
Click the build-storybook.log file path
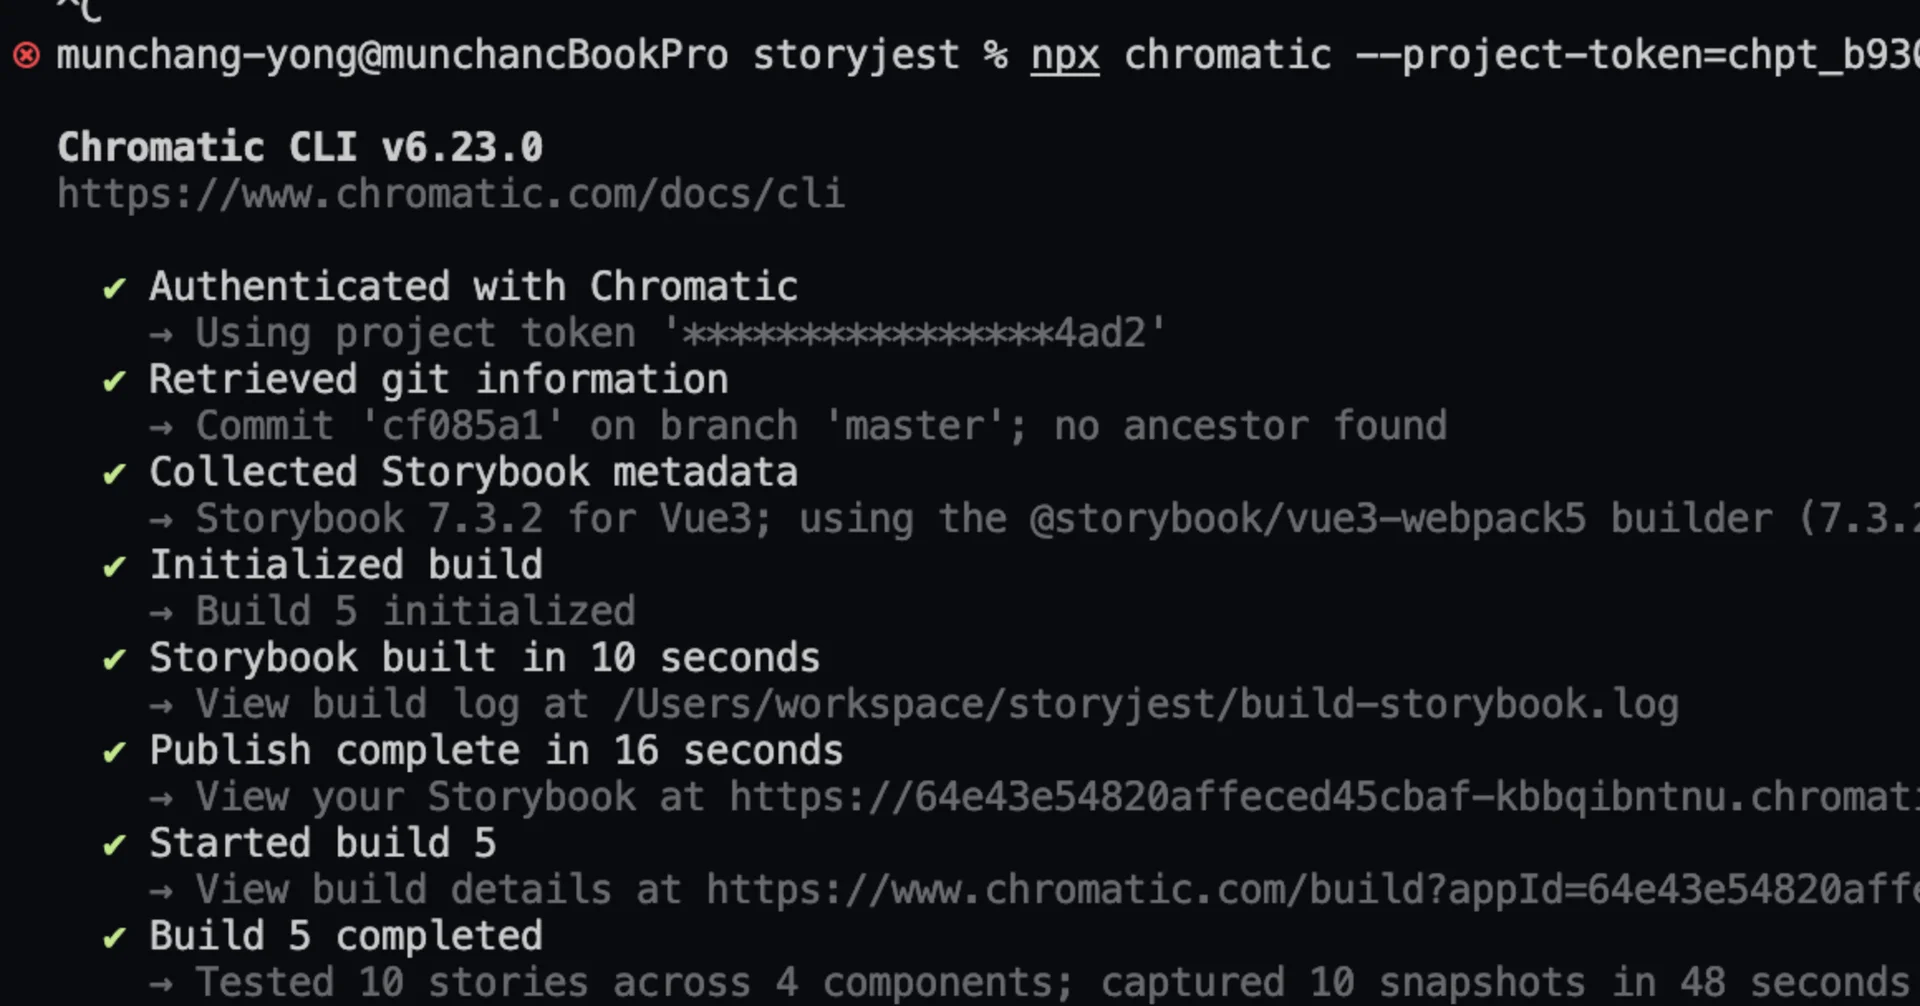pos(1146,705)
